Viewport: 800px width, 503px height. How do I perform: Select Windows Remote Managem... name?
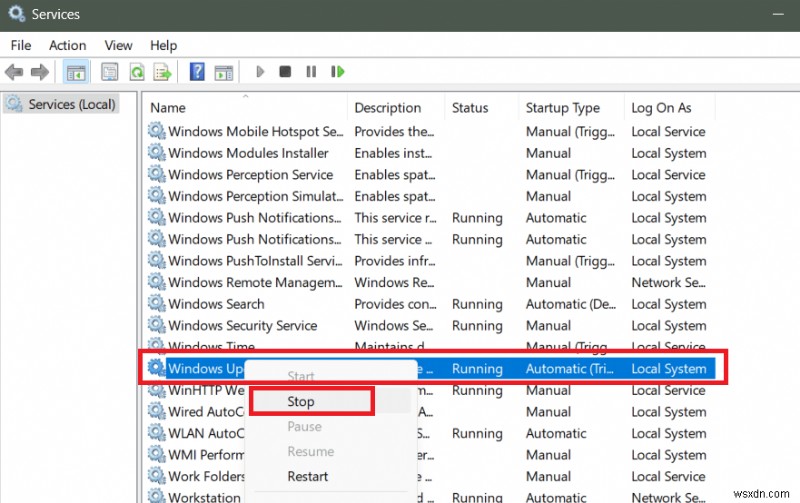pyautogui.click(x=255, y=282)
